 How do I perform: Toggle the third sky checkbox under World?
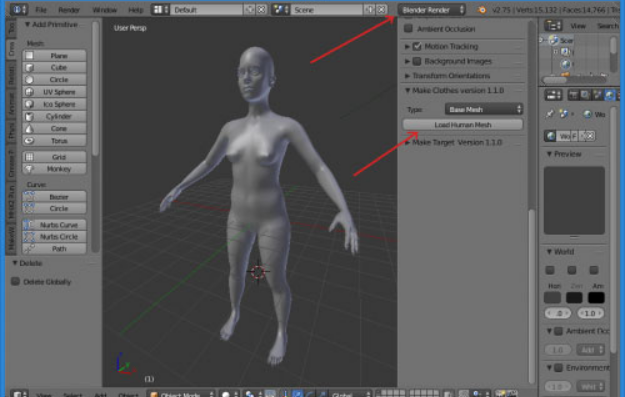tap(594, 270)
